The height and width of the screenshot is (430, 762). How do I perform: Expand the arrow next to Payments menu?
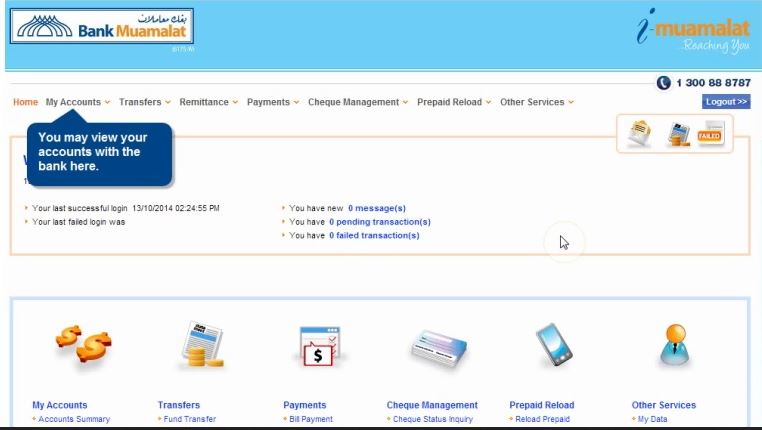(x=296, y=103)
